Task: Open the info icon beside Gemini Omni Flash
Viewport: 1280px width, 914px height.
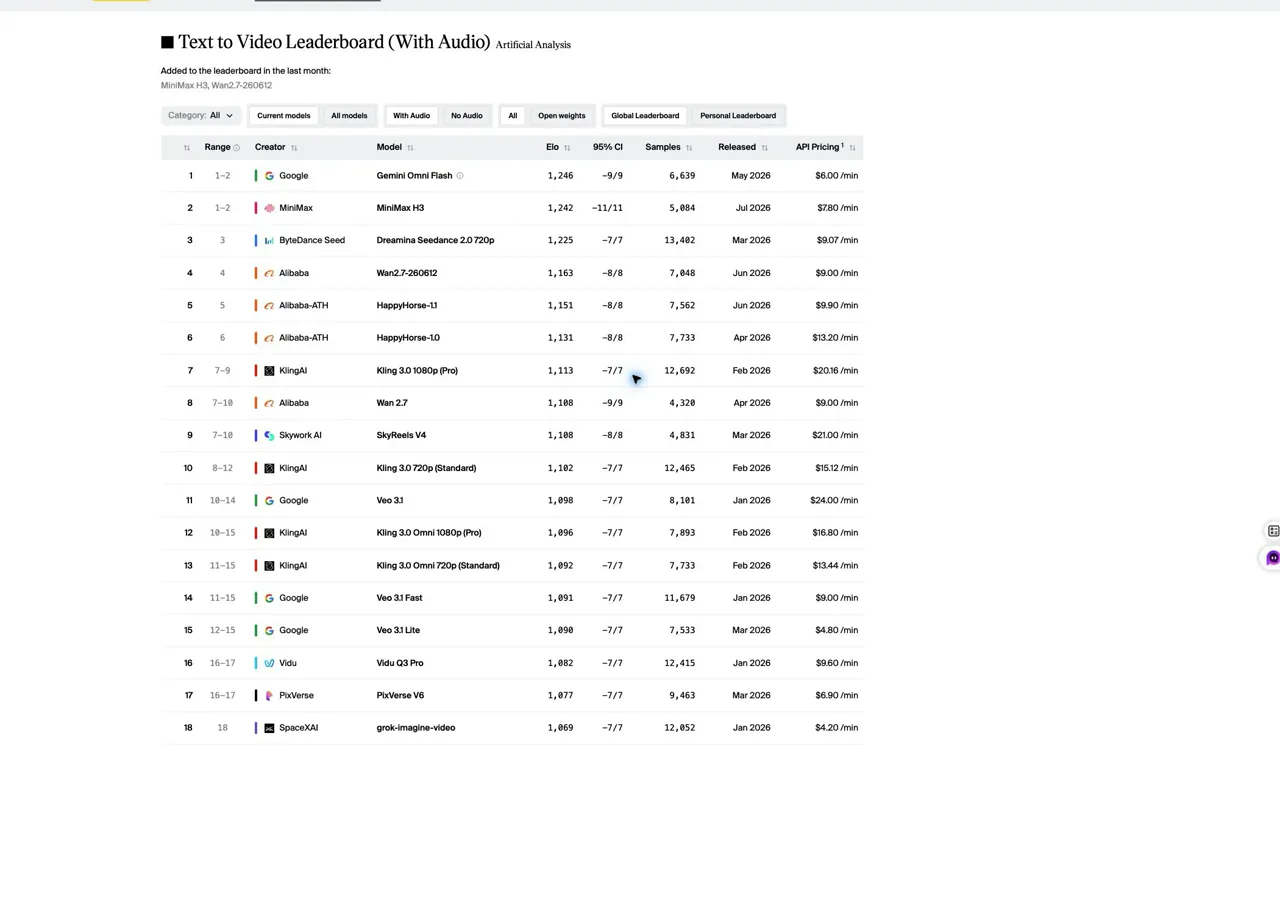Action: (x=460, y=176)
